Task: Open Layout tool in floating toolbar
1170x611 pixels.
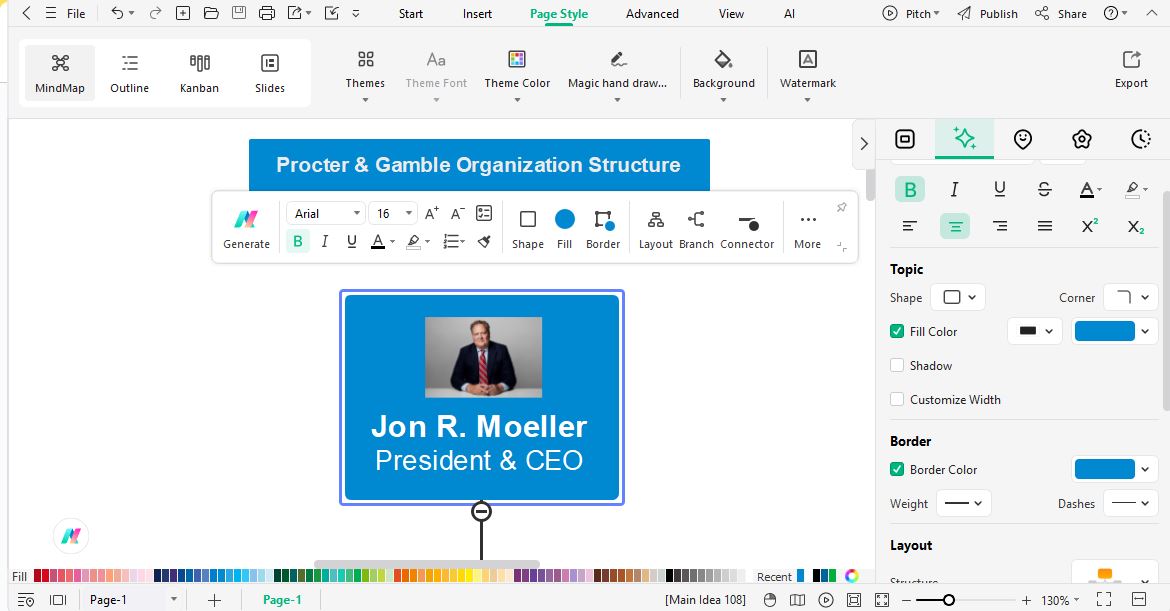Action: click(x=656, y=228)
